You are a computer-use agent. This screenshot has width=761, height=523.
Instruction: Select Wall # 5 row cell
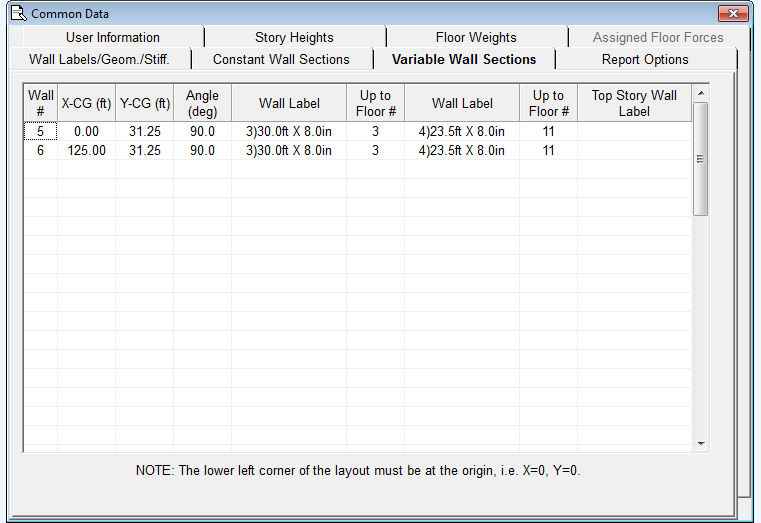pos(41,132)
